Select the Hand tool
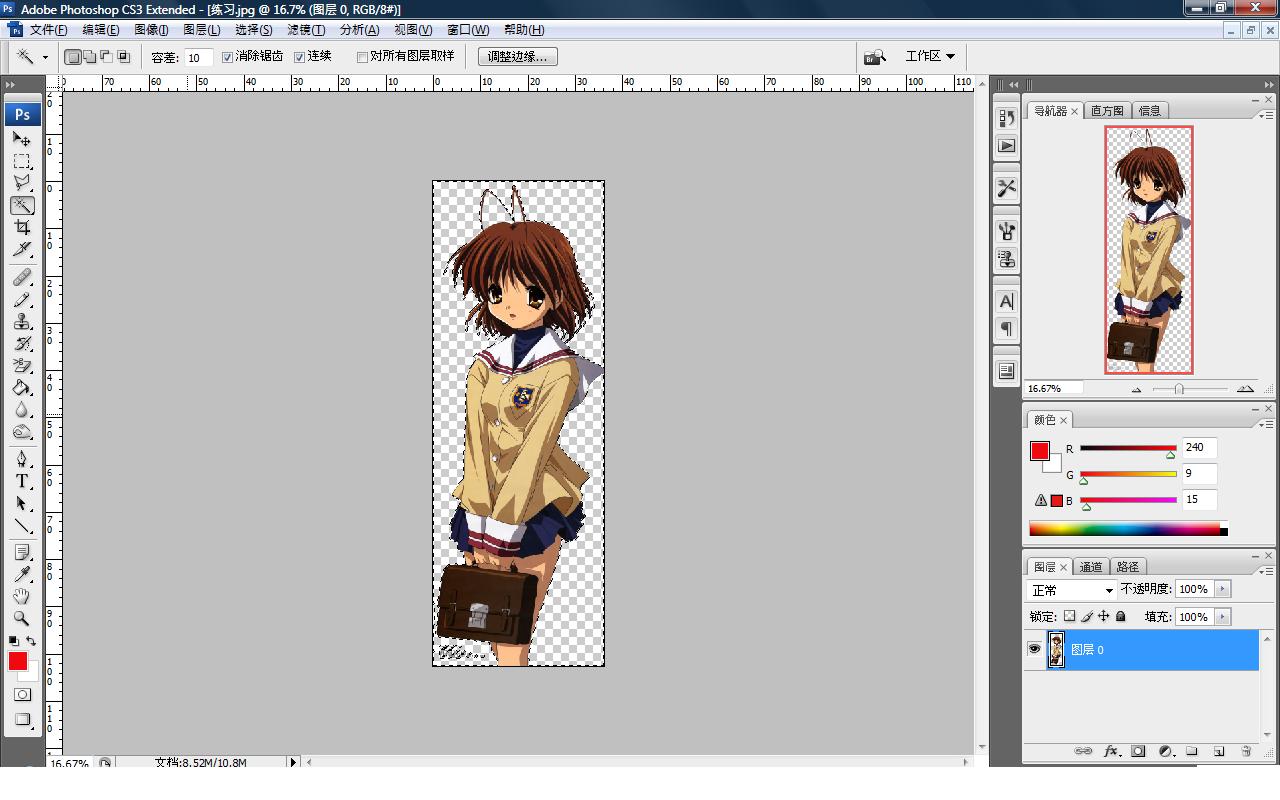Screen dimensions: 1280x800 (x=22, y=596)
